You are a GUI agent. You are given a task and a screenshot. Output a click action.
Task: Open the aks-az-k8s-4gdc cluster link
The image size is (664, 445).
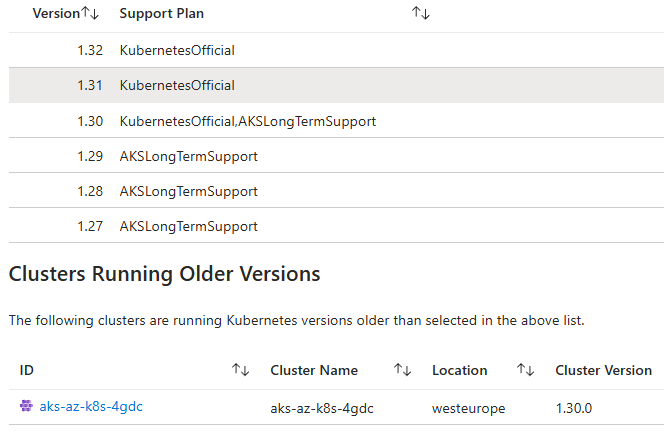[91, 406]
